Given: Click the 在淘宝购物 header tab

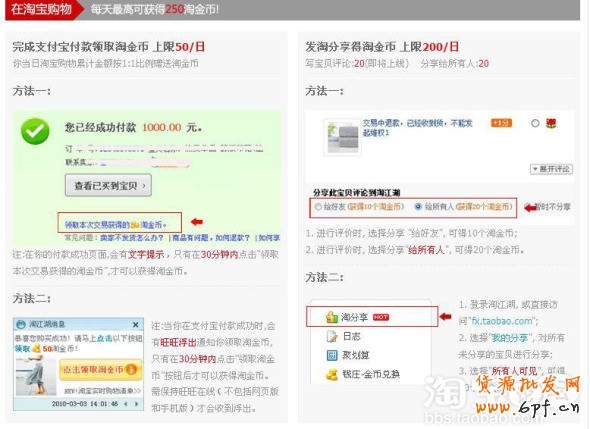Looking at the screenshot, I should (42, 9).
